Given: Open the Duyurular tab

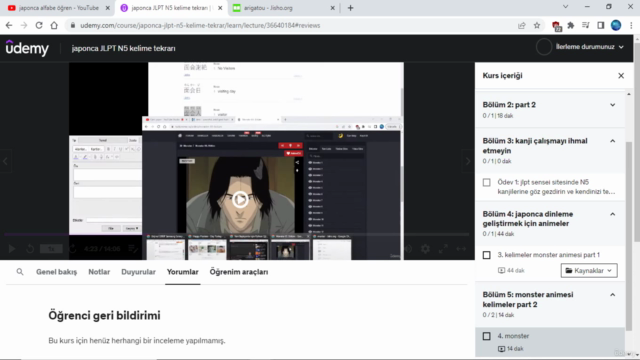Looking at the screenshot, I should click(138, 272).
